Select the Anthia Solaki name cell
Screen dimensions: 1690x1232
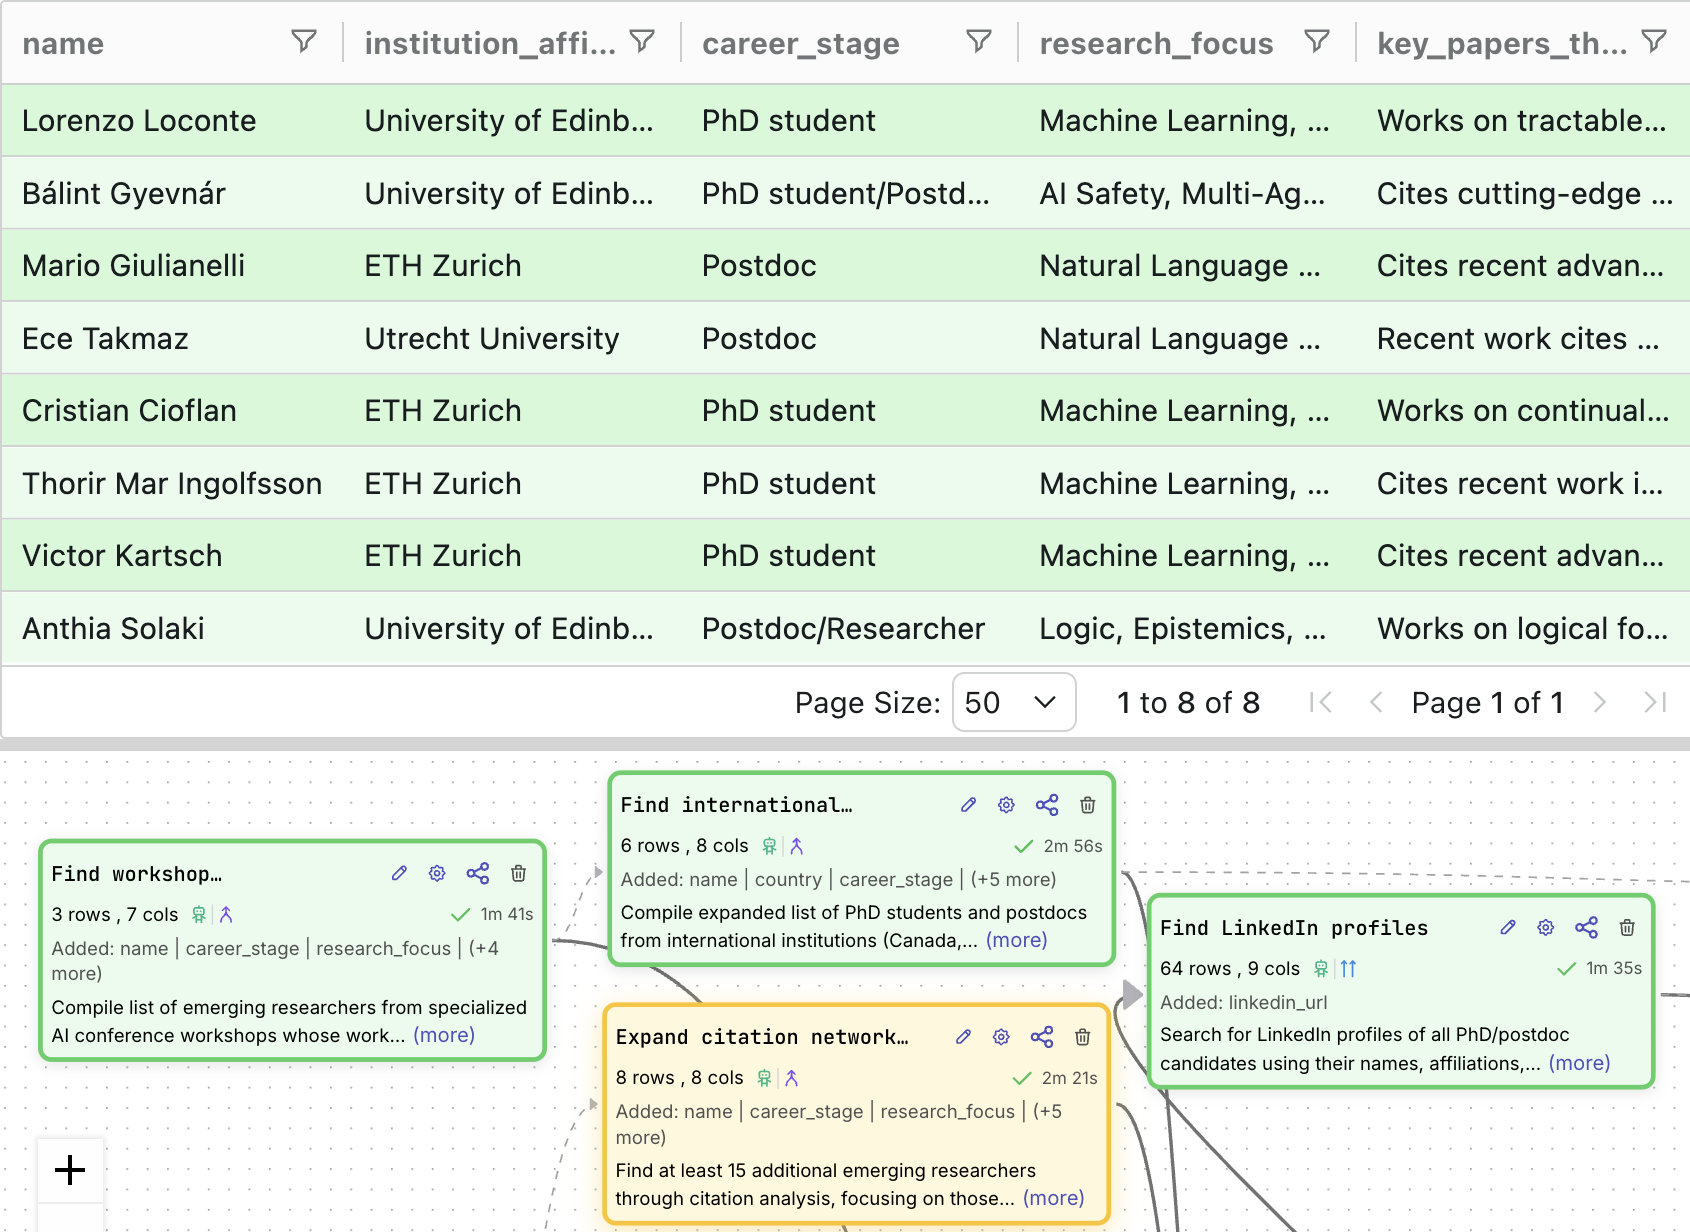click(113, 629)
